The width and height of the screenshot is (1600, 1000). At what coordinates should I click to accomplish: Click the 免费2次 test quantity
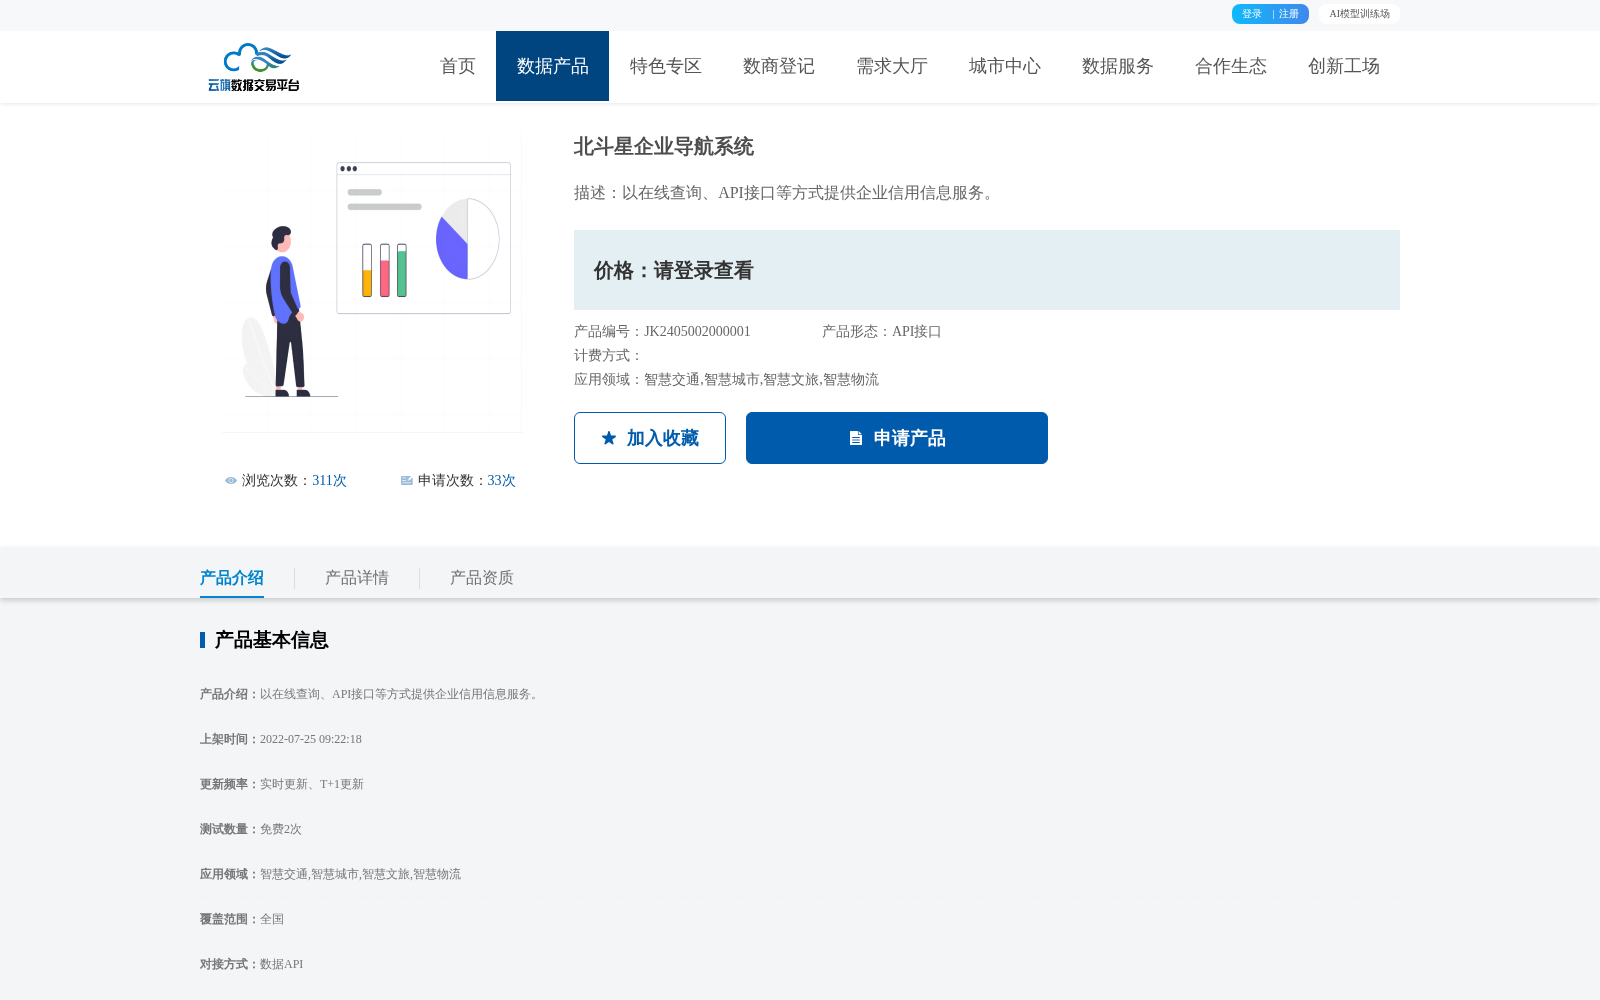pos(281,829)
